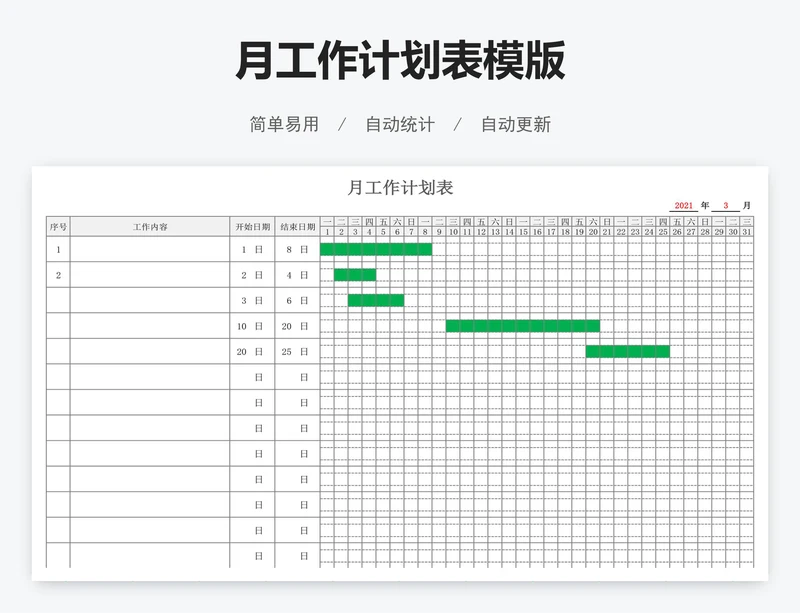Click the green bar spanning days 3 to 6
The width and height of the screenshot is (800, 613).
tap(376, 300)
